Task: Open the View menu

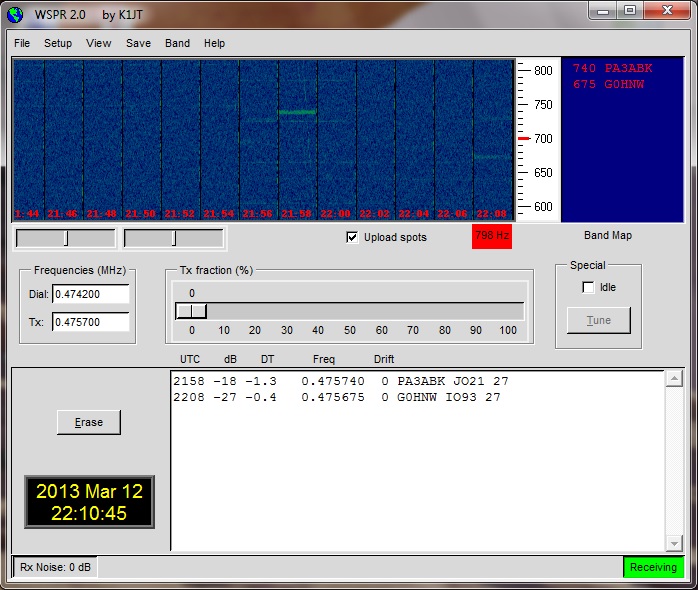Action: pyautogui.click(x=99, y=43)
